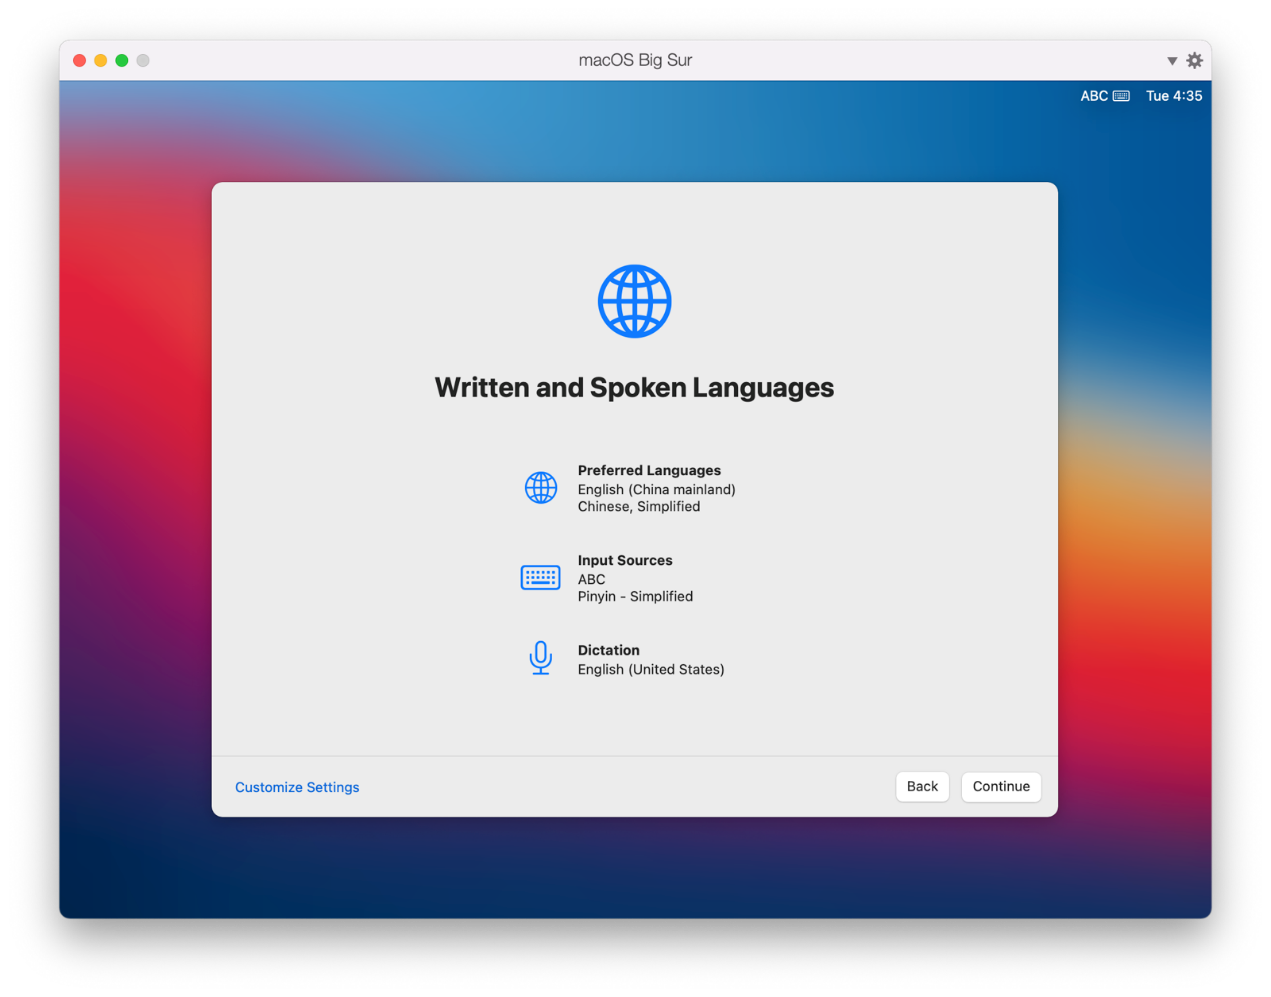Select the ABC input source text
The height and width of the screenshot is (997, 1271).
tap(591, 579)
